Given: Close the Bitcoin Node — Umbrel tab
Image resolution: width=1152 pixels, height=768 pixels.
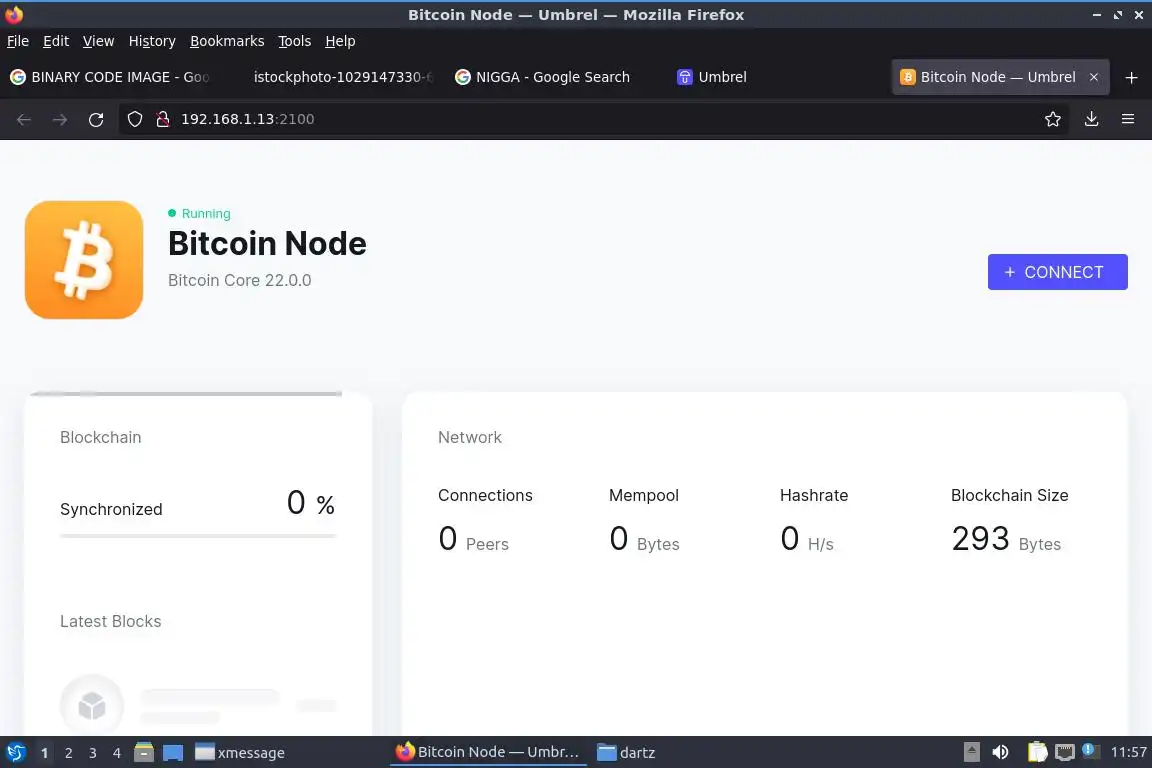Looking at the screenshot, I should coord(1094,77).
